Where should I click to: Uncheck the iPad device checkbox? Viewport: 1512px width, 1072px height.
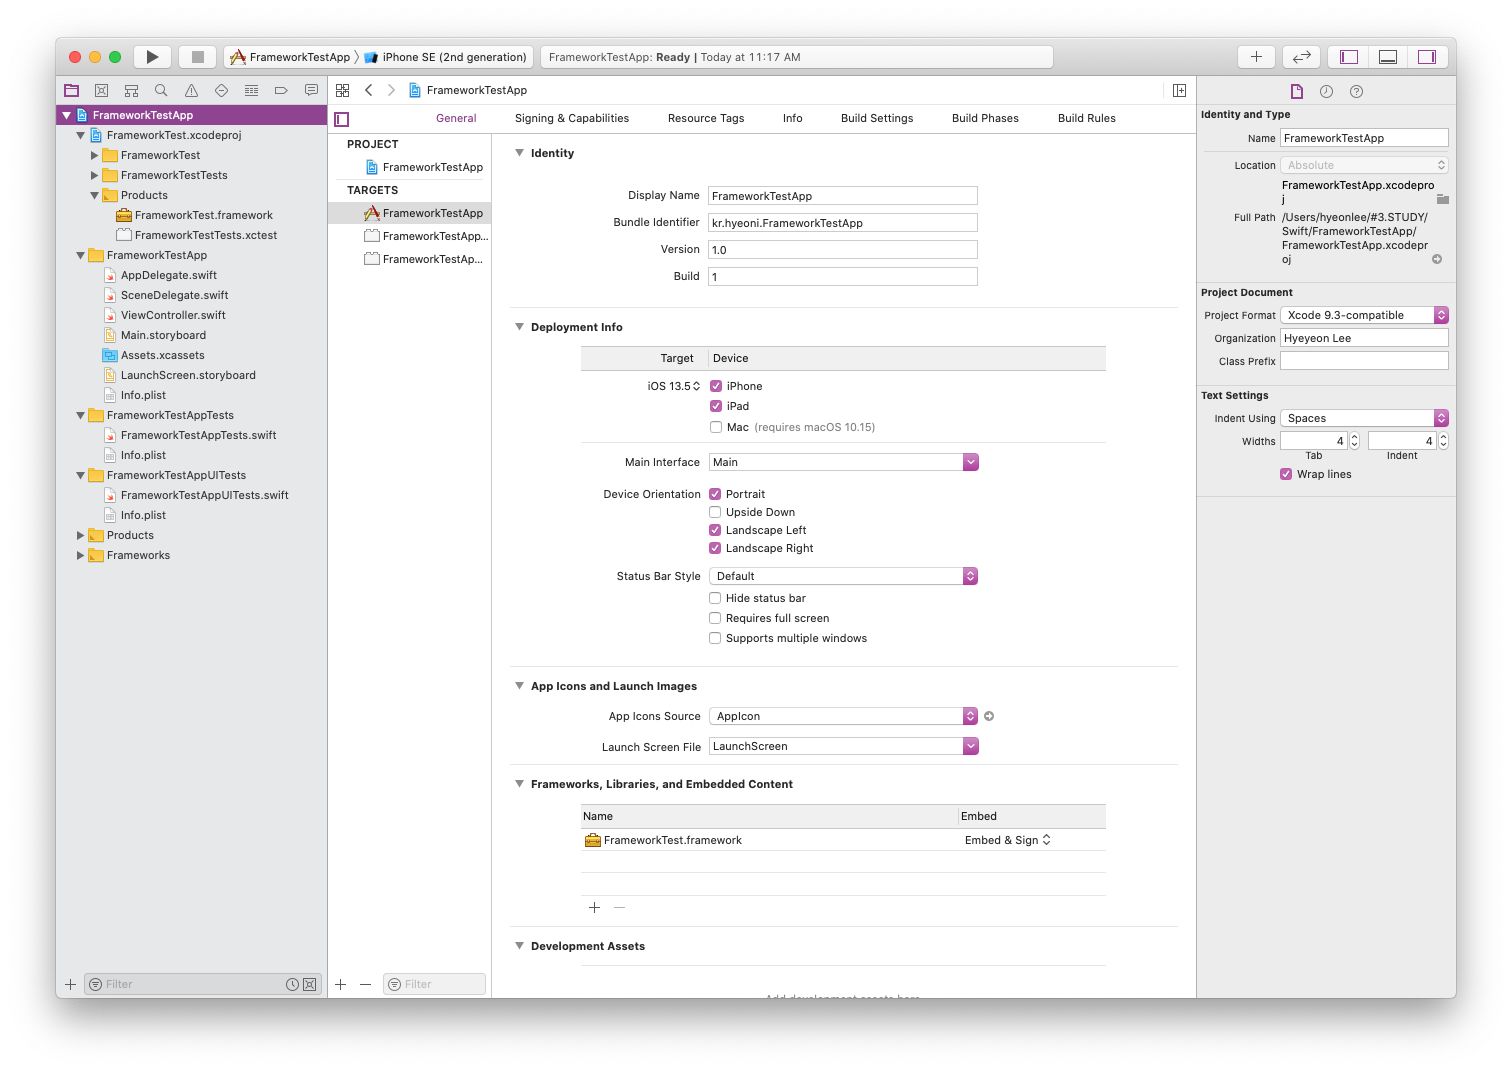tap(716, 406)
